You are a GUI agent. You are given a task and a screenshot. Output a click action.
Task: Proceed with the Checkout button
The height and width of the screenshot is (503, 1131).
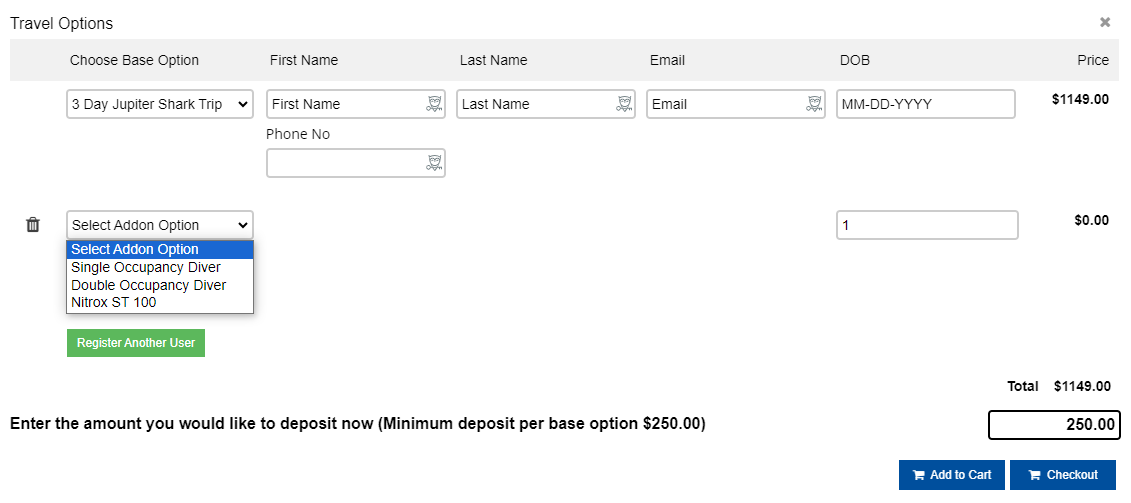click(1062, 475)
